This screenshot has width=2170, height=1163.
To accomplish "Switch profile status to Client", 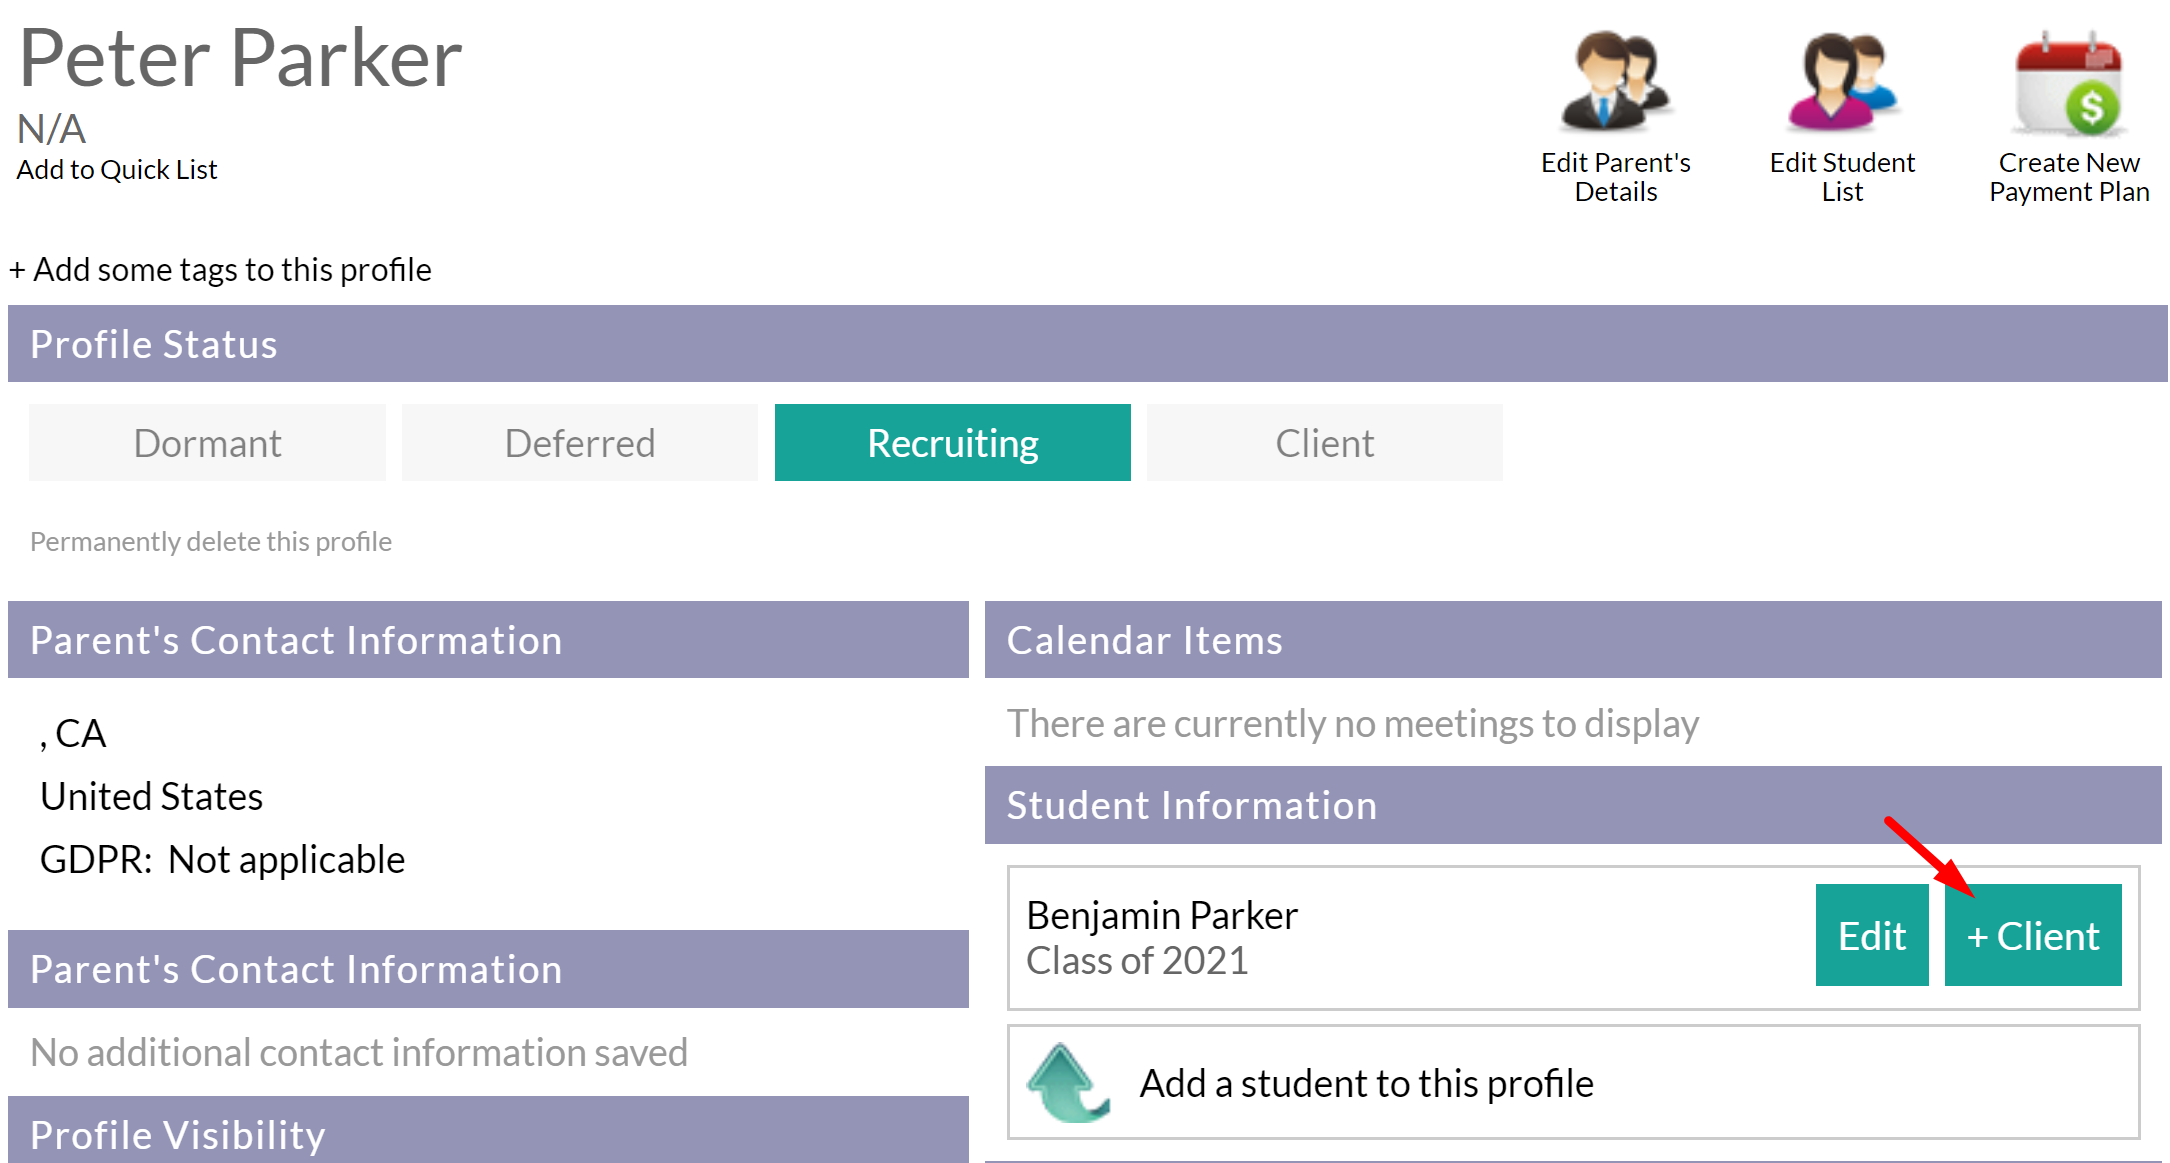I will (x=1324, y=443).
